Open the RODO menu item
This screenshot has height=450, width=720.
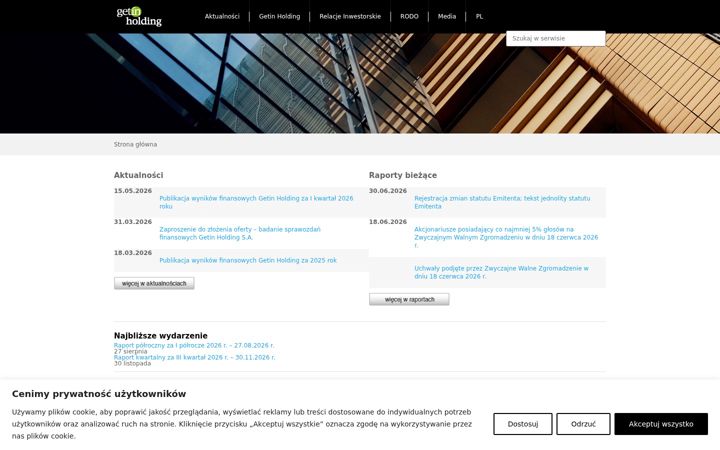click(409, 17)
